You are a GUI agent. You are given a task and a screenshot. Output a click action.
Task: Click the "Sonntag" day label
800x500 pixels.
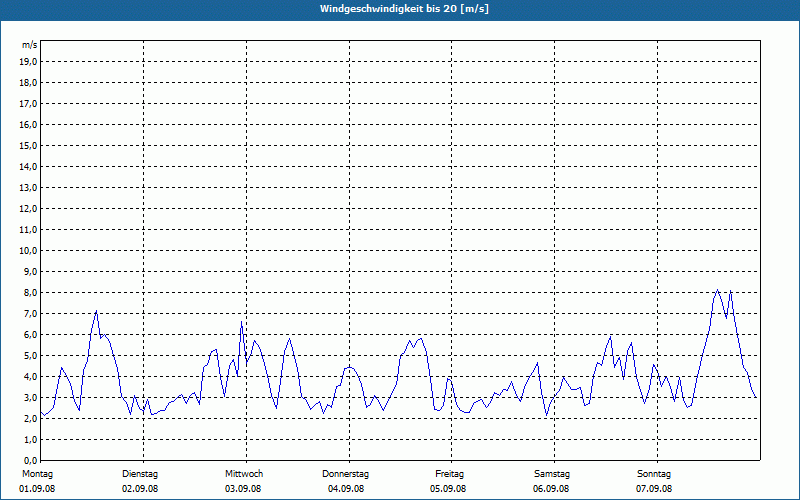pos(654,474)
